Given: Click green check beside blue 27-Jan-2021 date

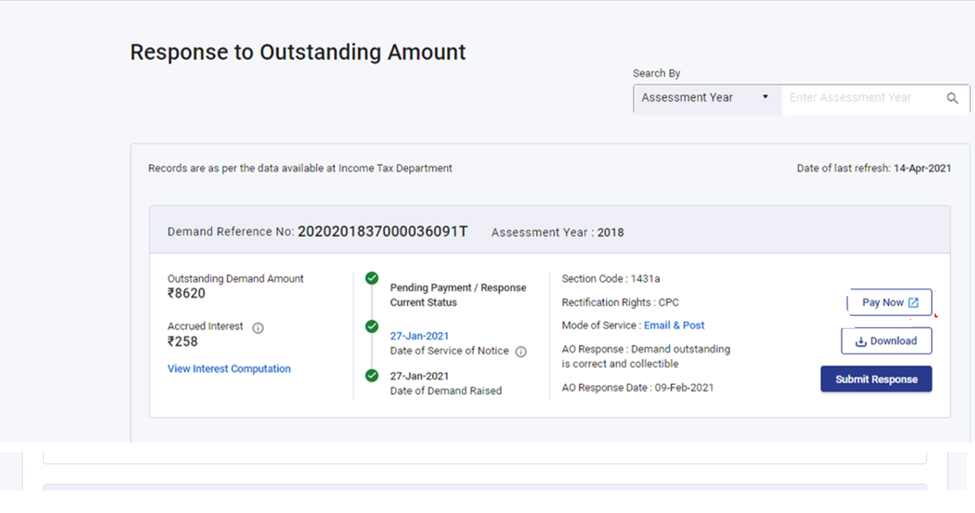Looking at the screenshot, I should coord(372,327).
